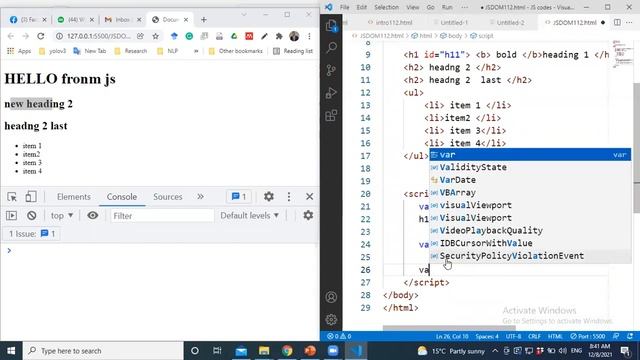Open Selection menu in VS Code
640x360 pixels.
click(386, 7)
